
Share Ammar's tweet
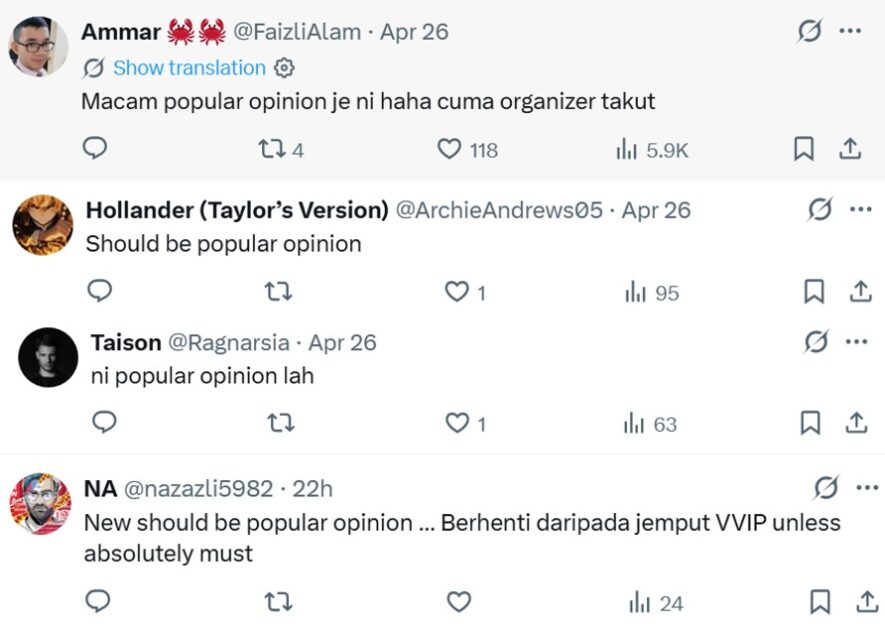coord(849,150)
